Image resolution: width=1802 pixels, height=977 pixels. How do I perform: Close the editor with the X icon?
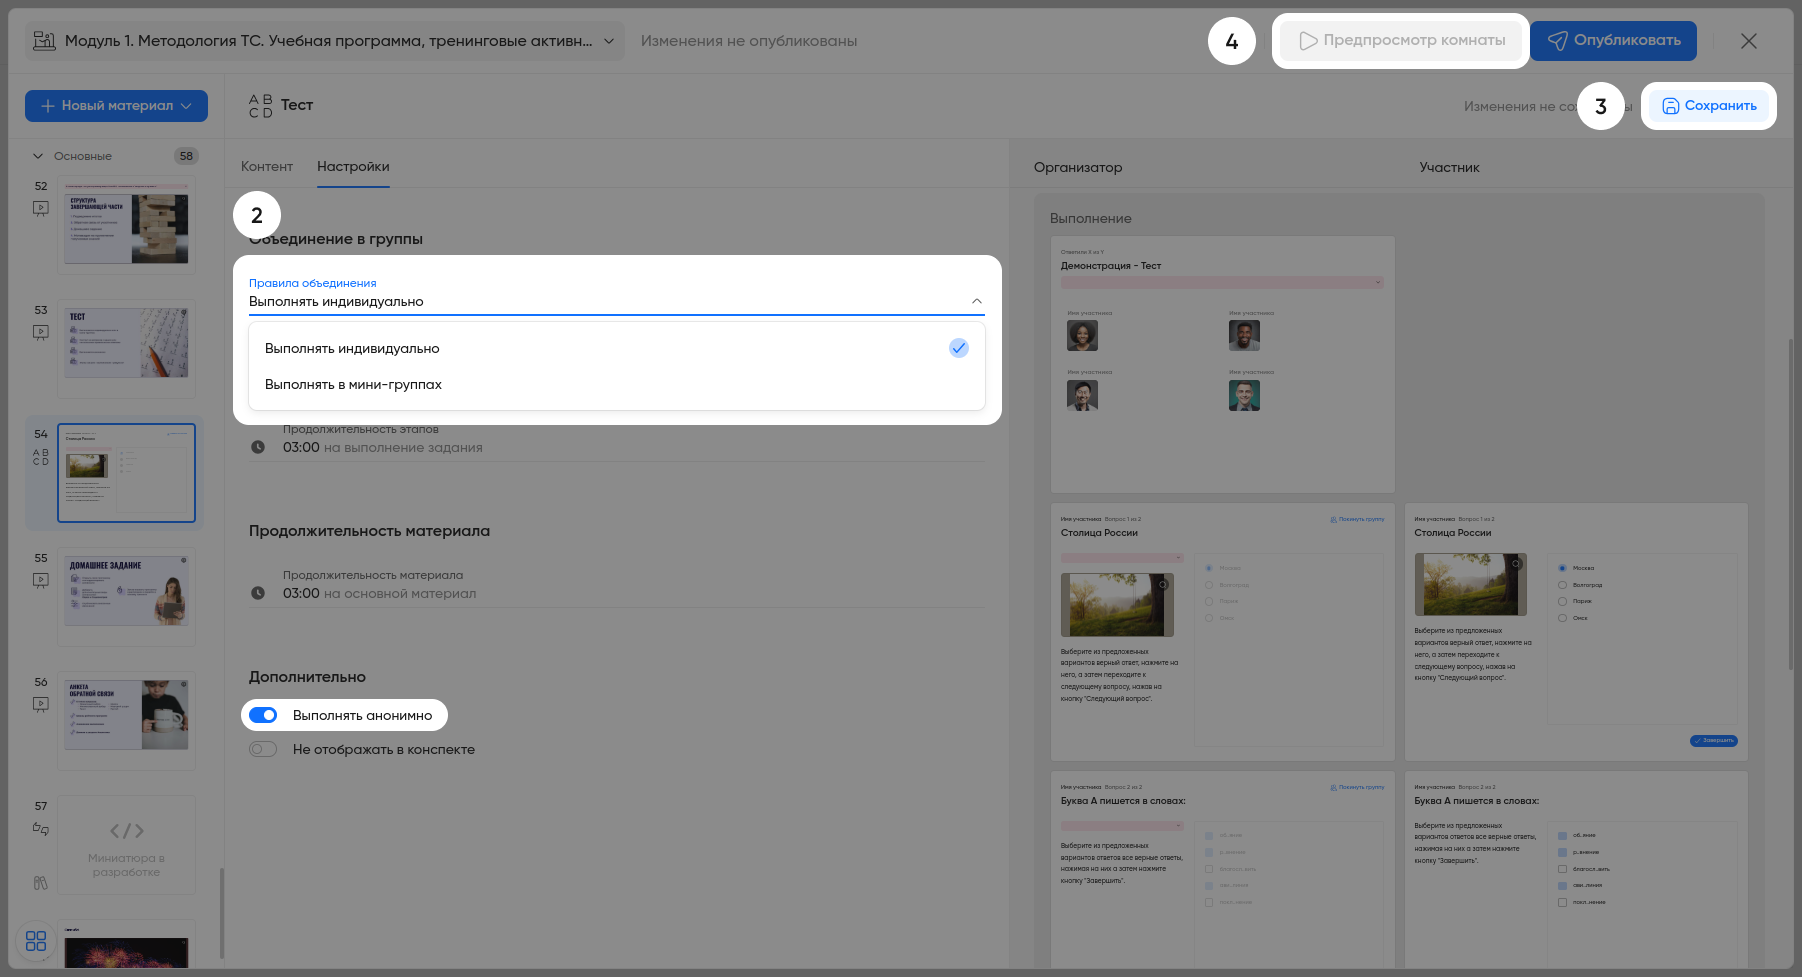(x=1748, y=41)
